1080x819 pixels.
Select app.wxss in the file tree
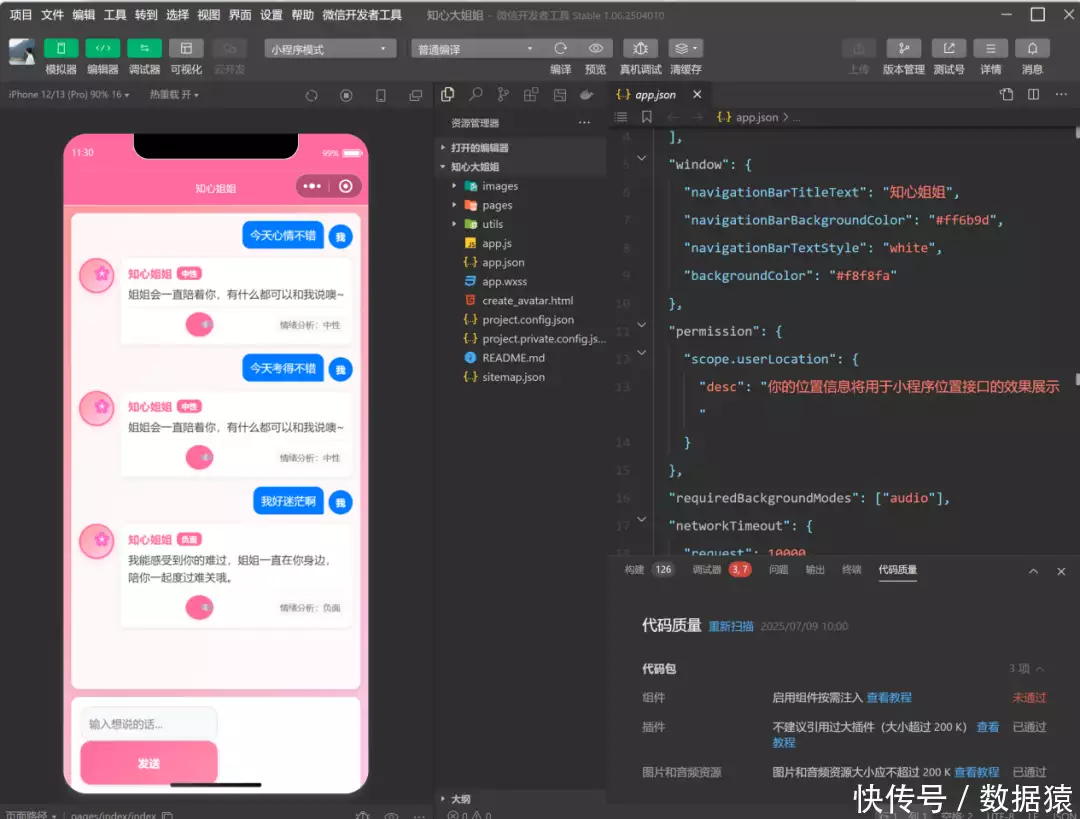[x=504, y=281]
